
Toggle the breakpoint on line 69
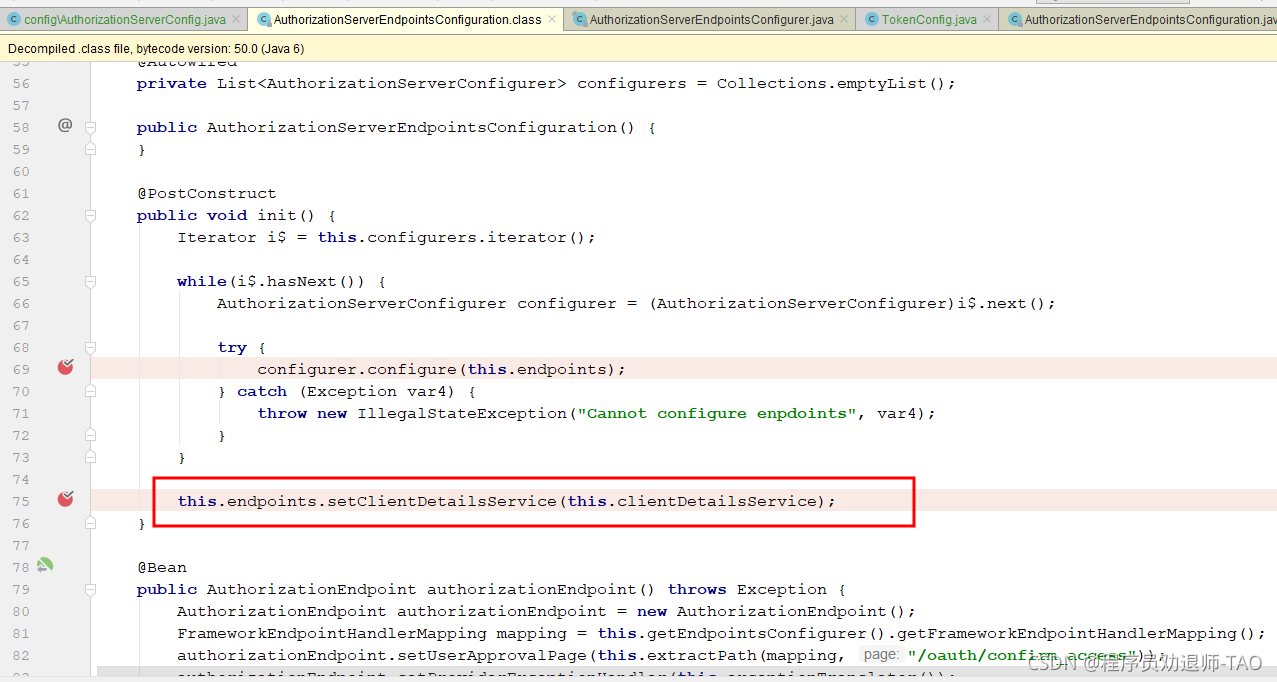65,368
